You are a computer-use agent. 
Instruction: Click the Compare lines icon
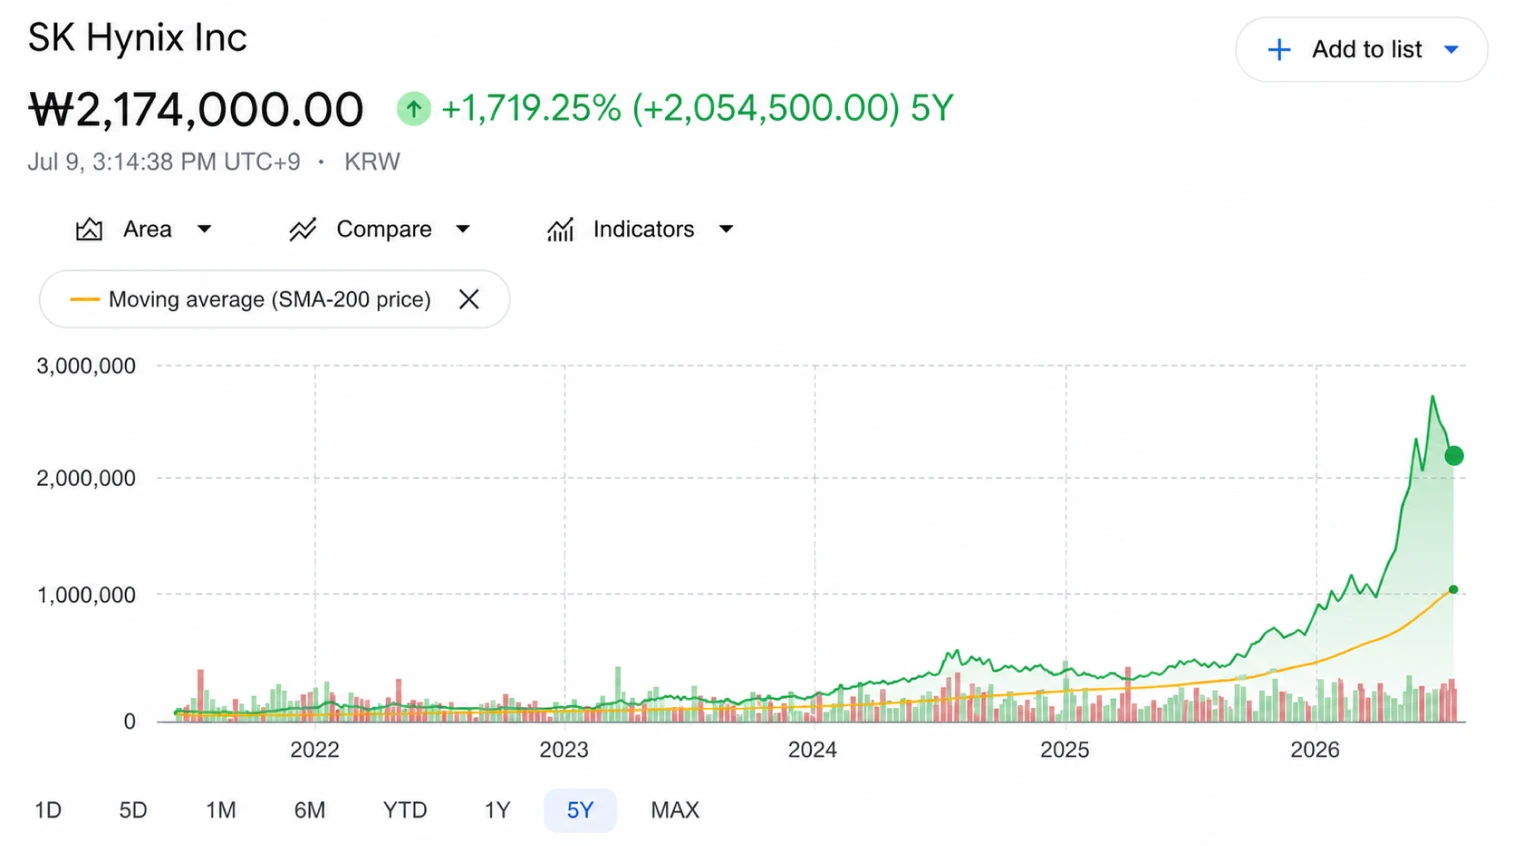(x=302, y=230)
